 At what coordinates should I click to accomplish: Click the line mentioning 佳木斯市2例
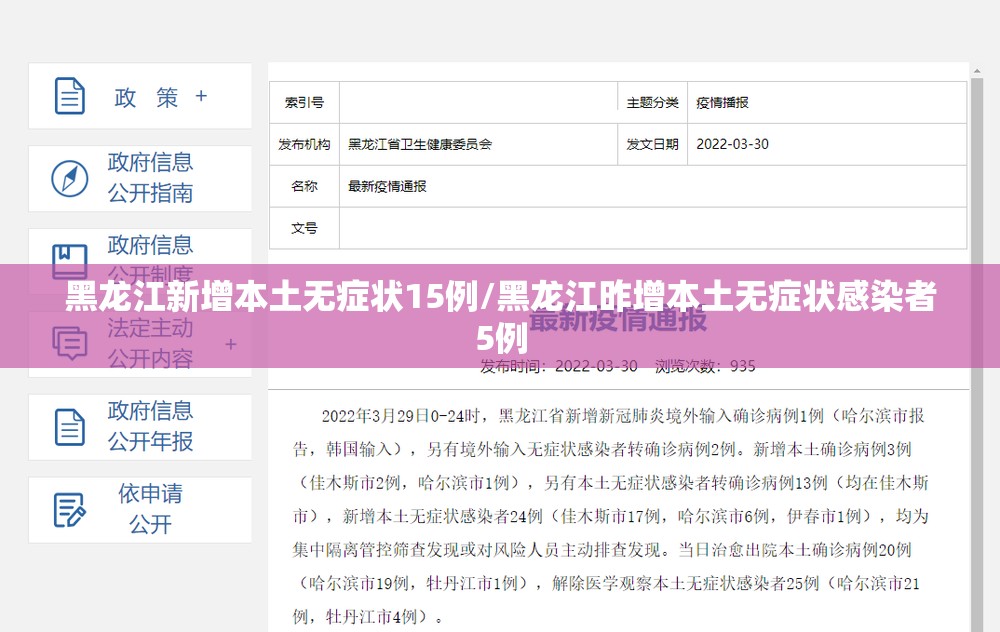(x=612, y=483)
